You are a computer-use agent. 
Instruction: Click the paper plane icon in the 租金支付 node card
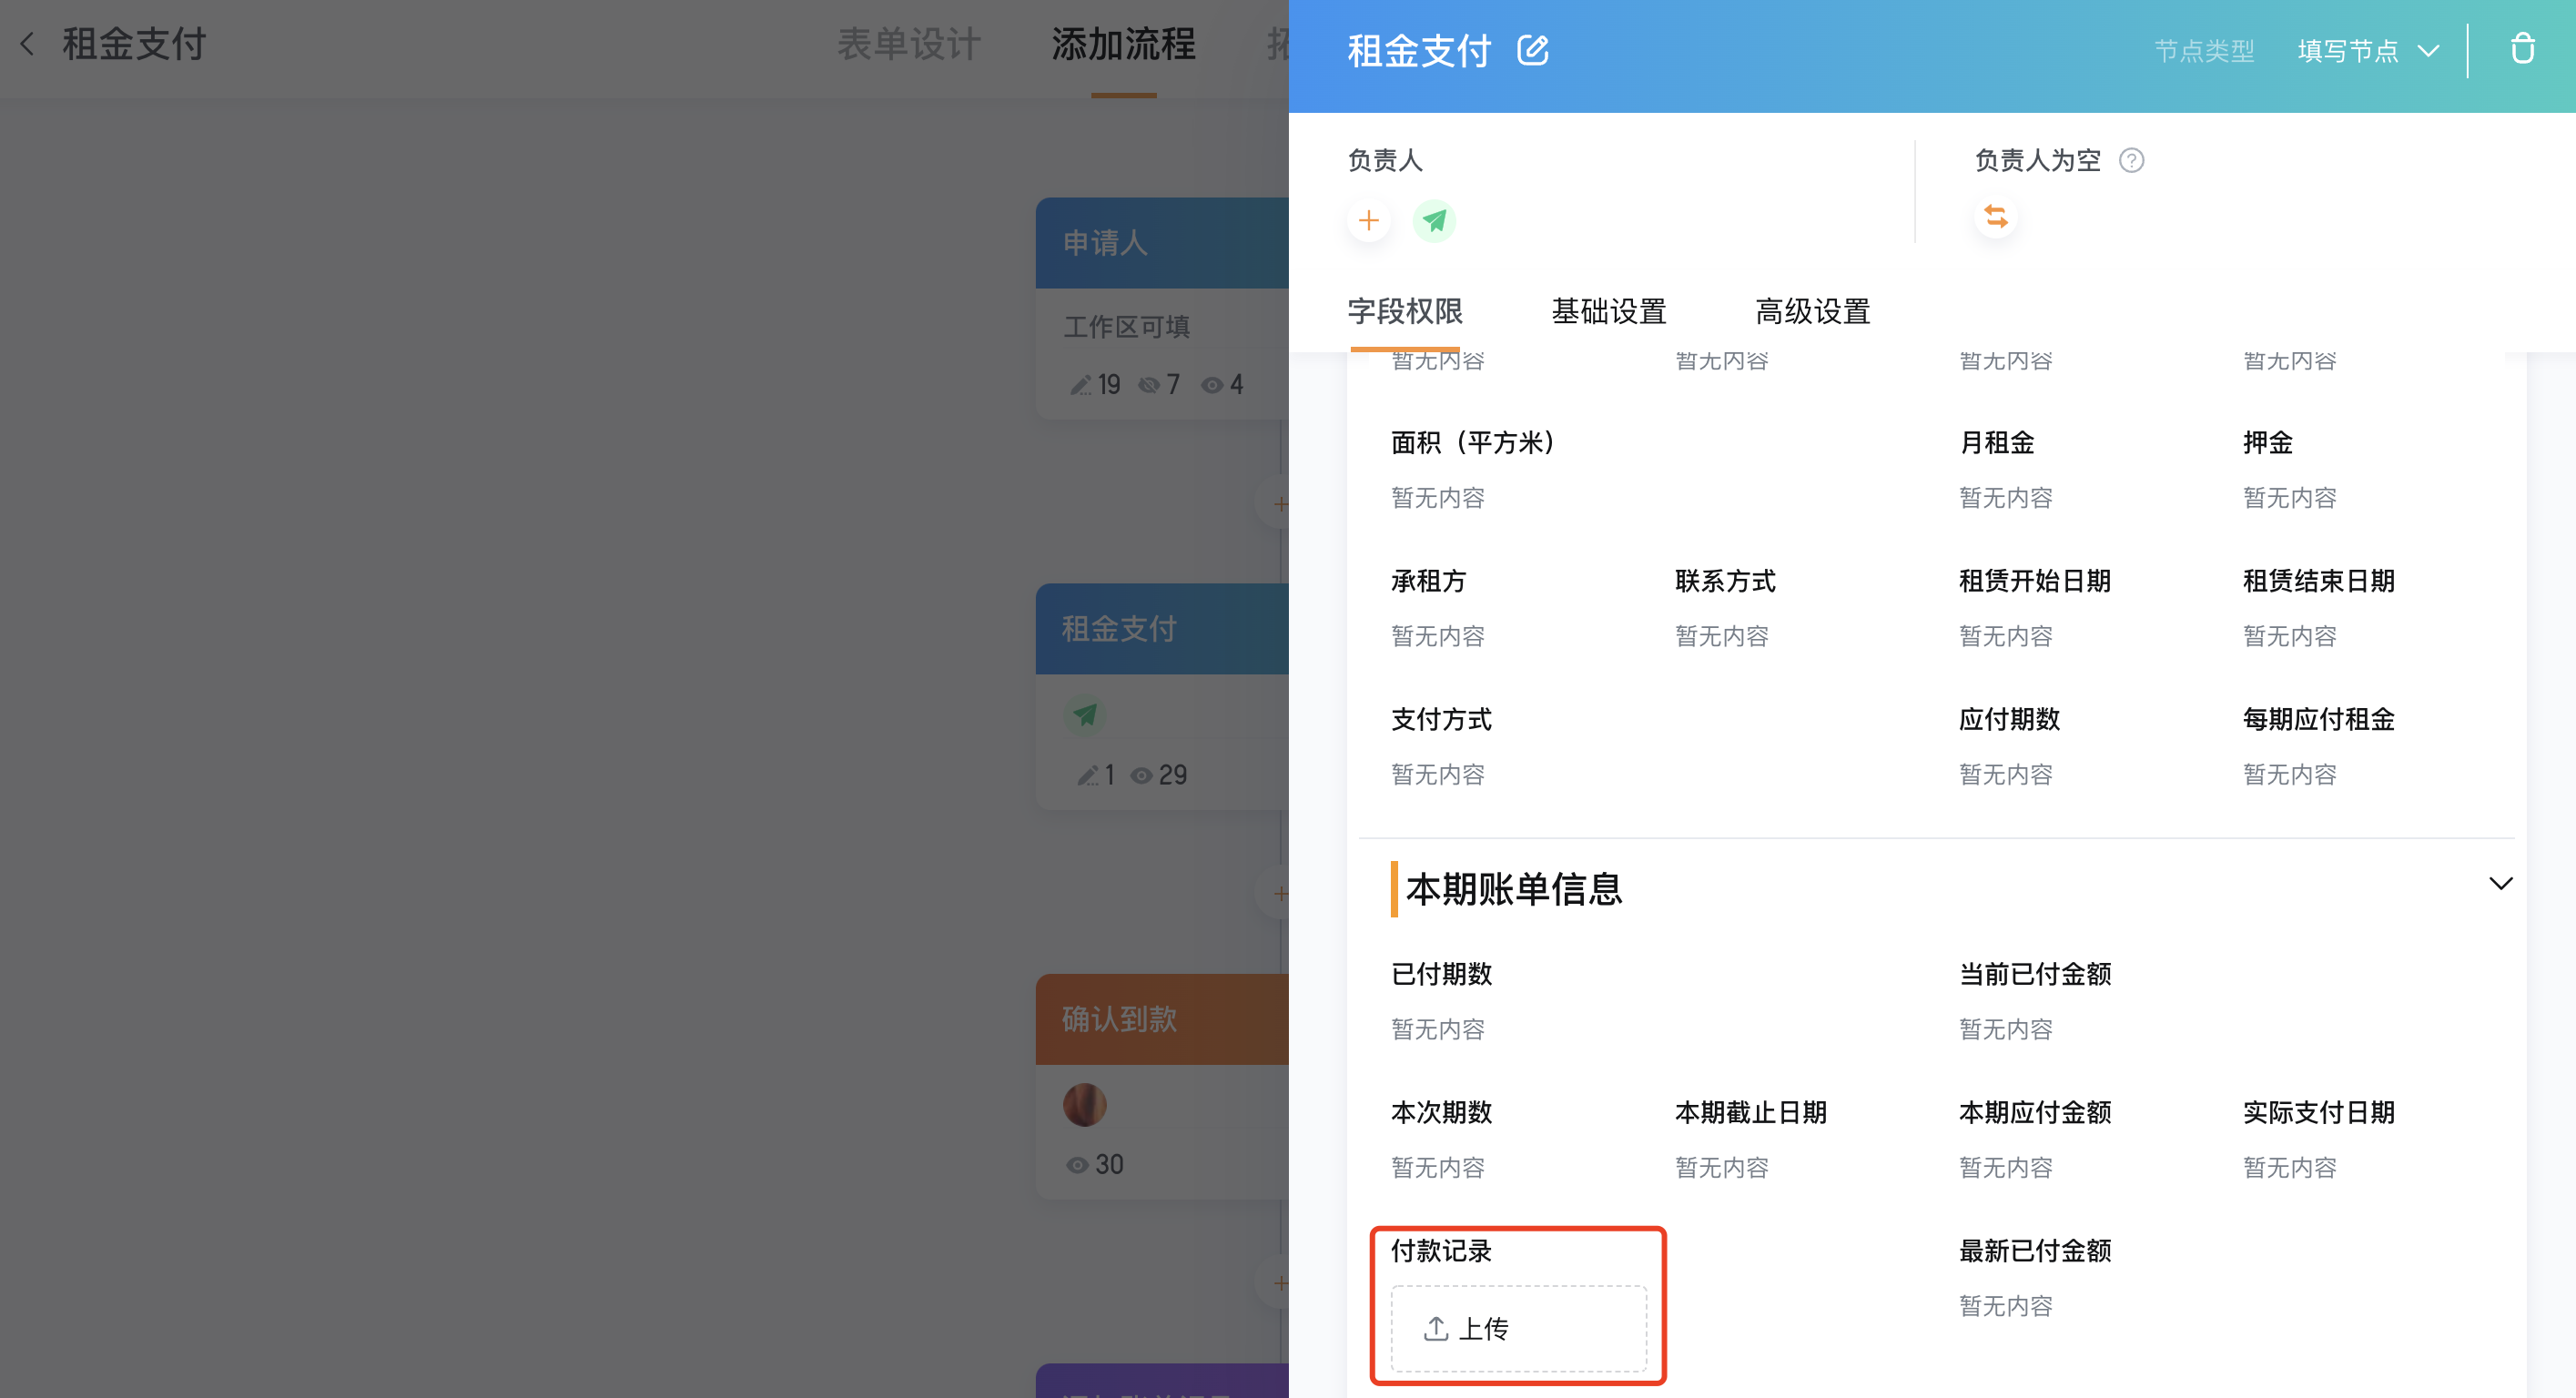(1085, 715)
